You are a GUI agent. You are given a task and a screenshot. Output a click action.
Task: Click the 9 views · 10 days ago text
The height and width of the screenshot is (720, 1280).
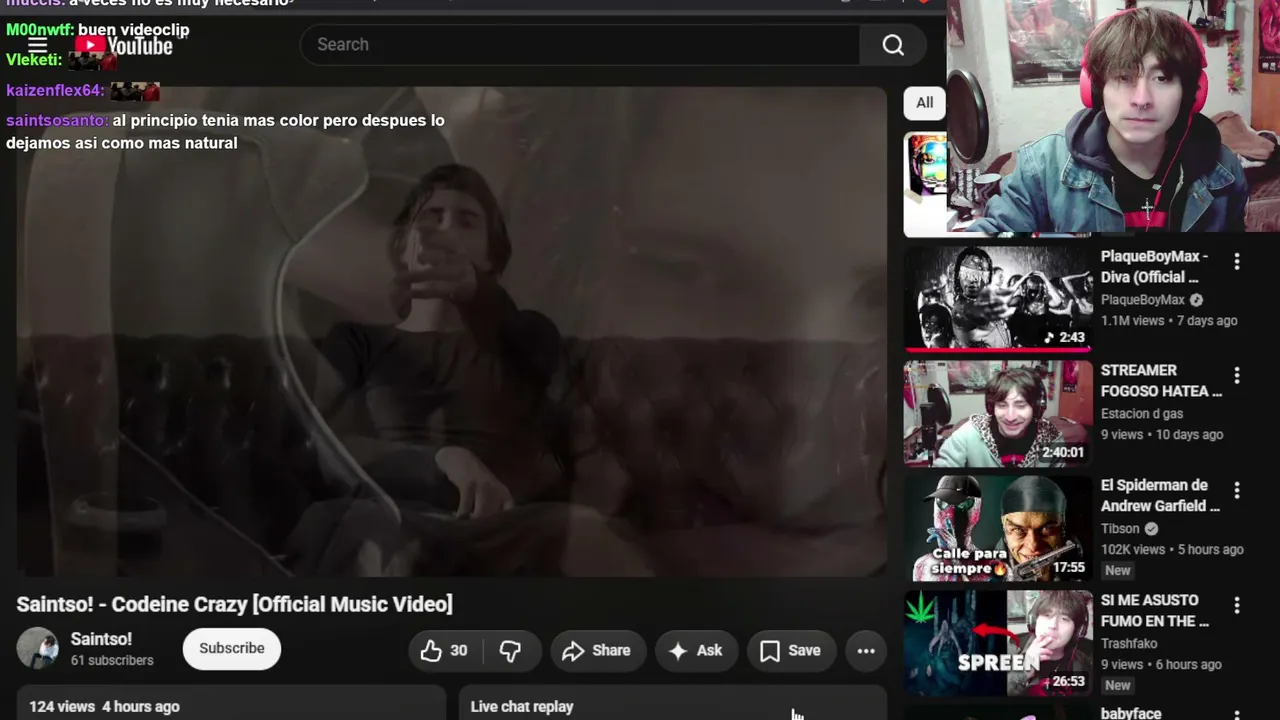click(1162, 435)
